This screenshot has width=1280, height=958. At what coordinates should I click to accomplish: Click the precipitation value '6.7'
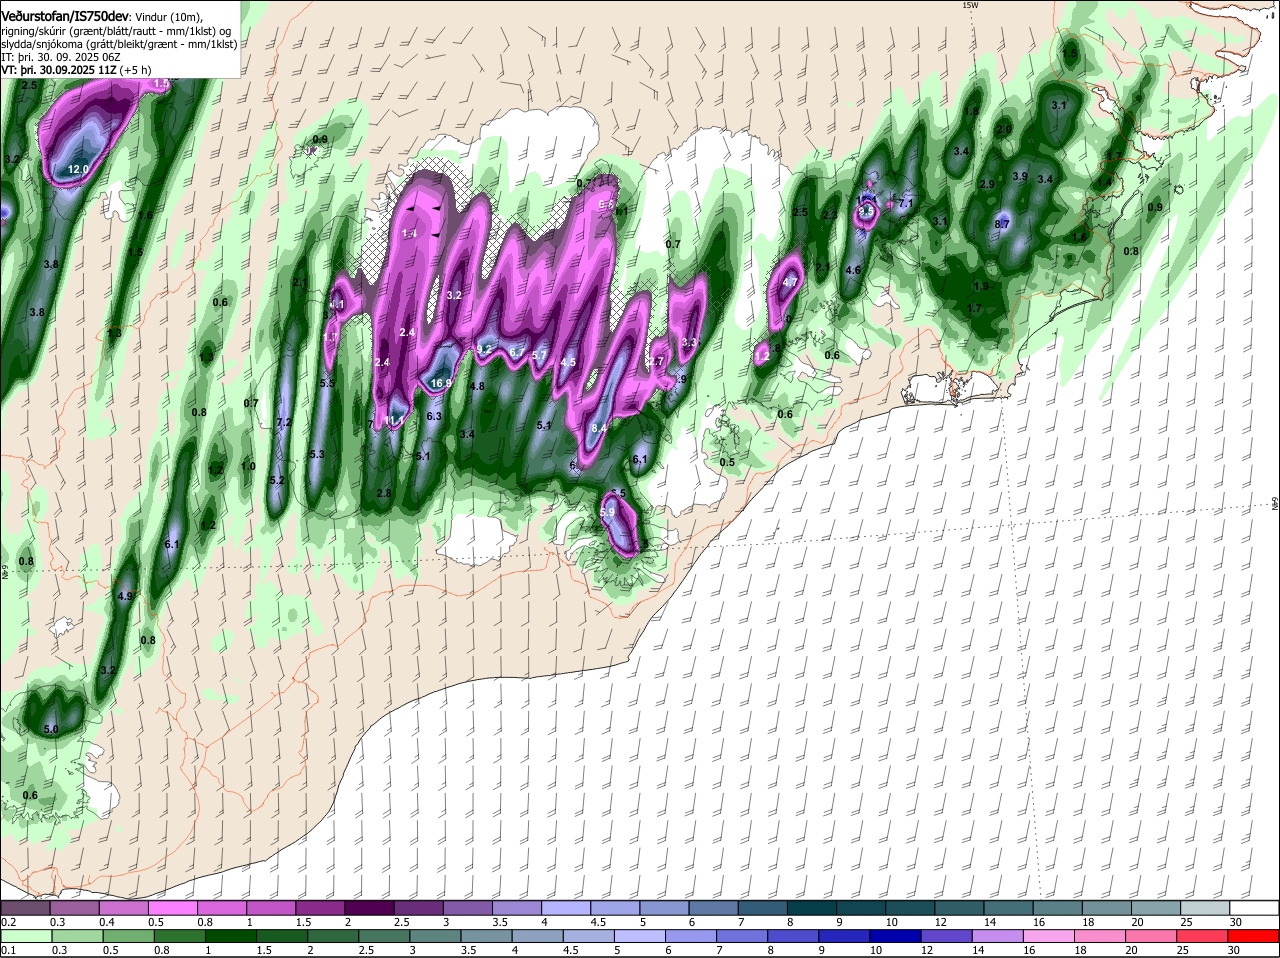[x=517, y=352]
